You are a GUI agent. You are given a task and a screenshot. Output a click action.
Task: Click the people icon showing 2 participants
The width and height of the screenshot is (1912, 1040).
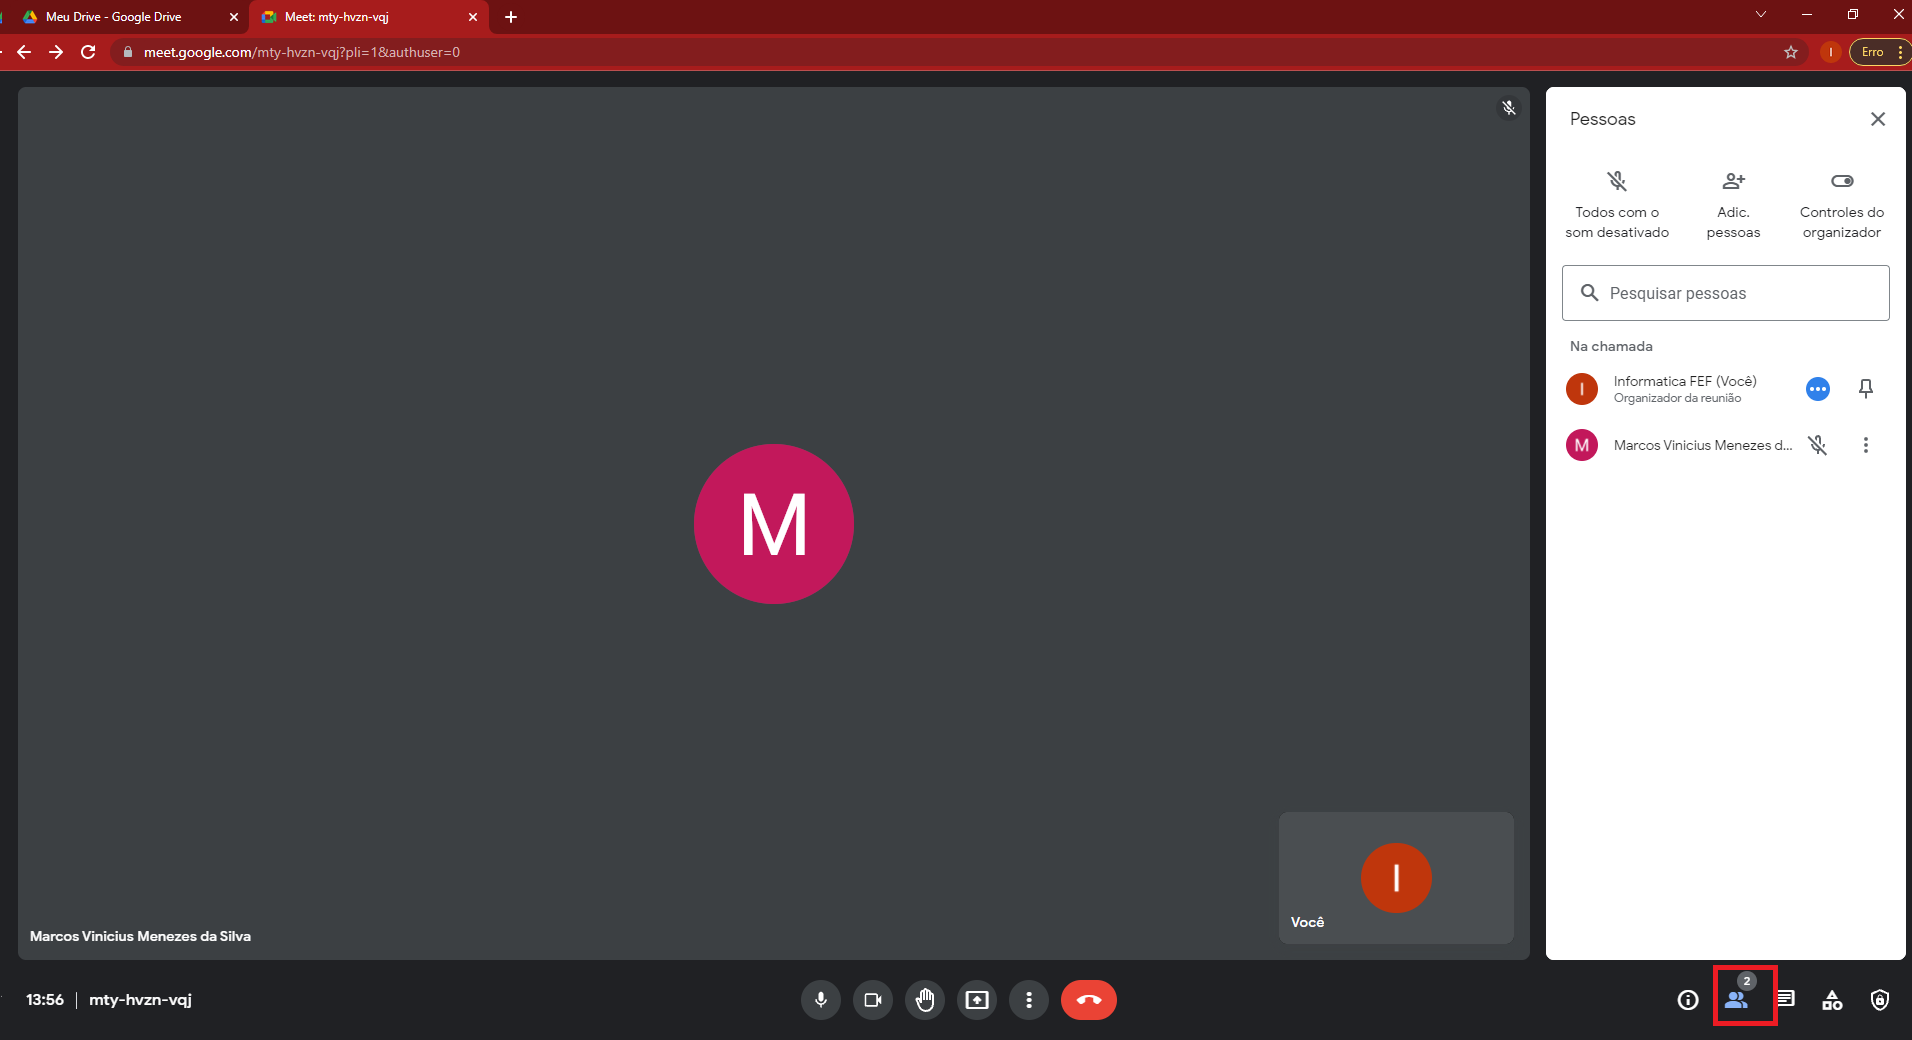pos(1737,998)
